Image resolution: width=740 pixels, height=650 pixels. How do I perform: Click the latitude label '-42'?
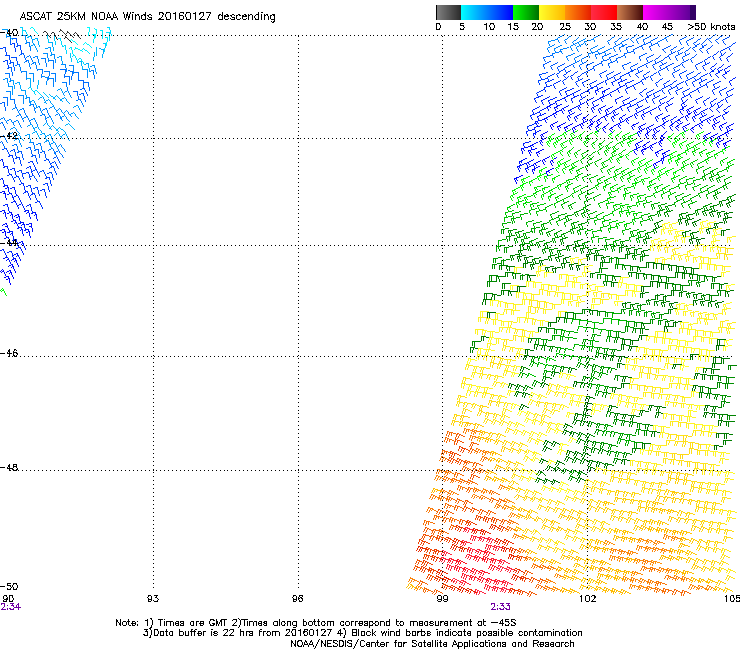pyautogui.click(x=9, y=136)
